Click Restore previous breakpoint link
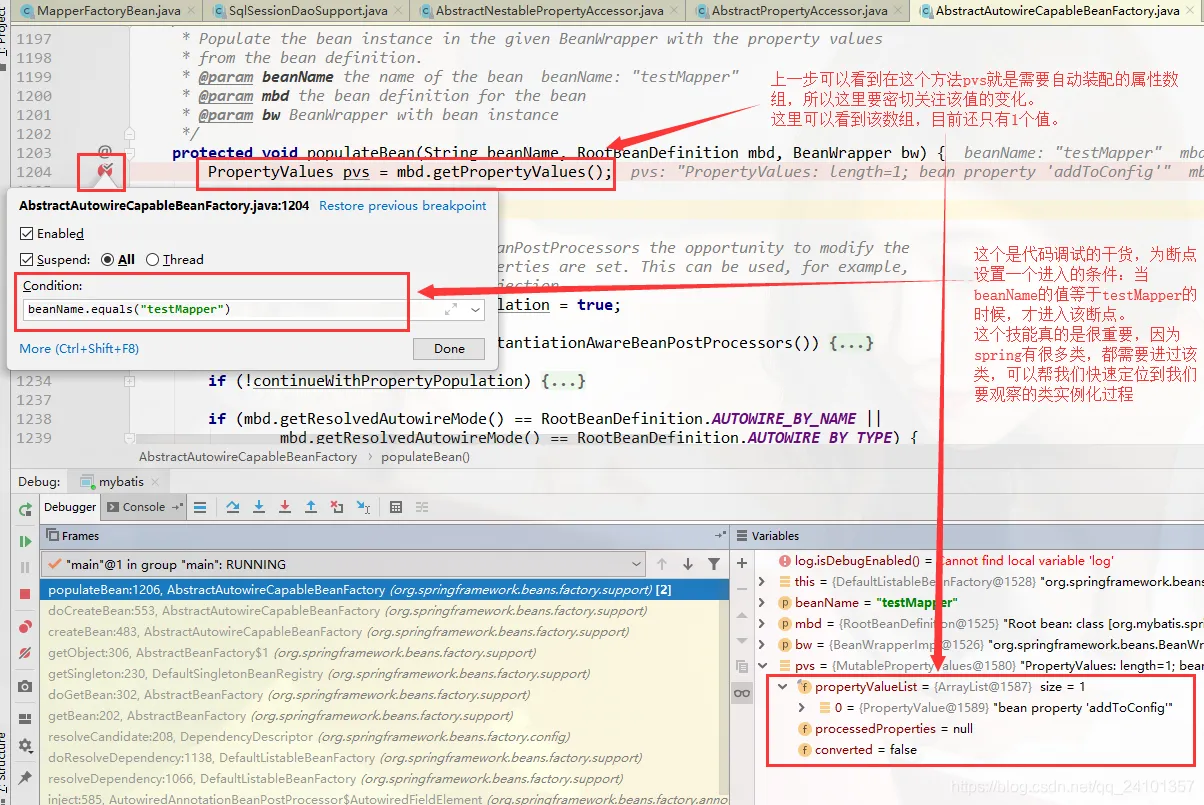 click(403, 205)
